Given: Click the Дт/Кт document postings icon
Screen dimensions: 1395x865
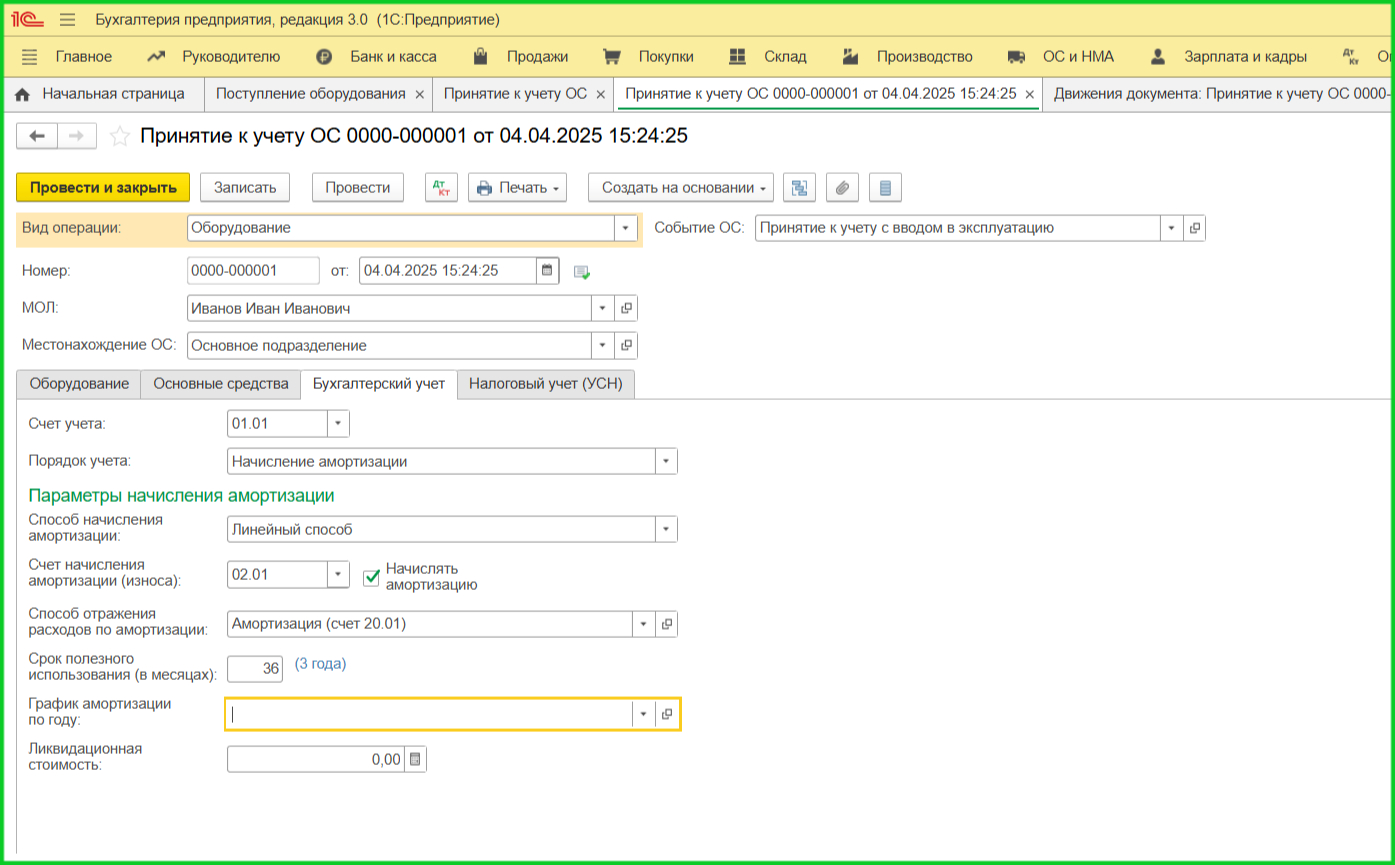Looking at the screenshot, I should 441,188.
